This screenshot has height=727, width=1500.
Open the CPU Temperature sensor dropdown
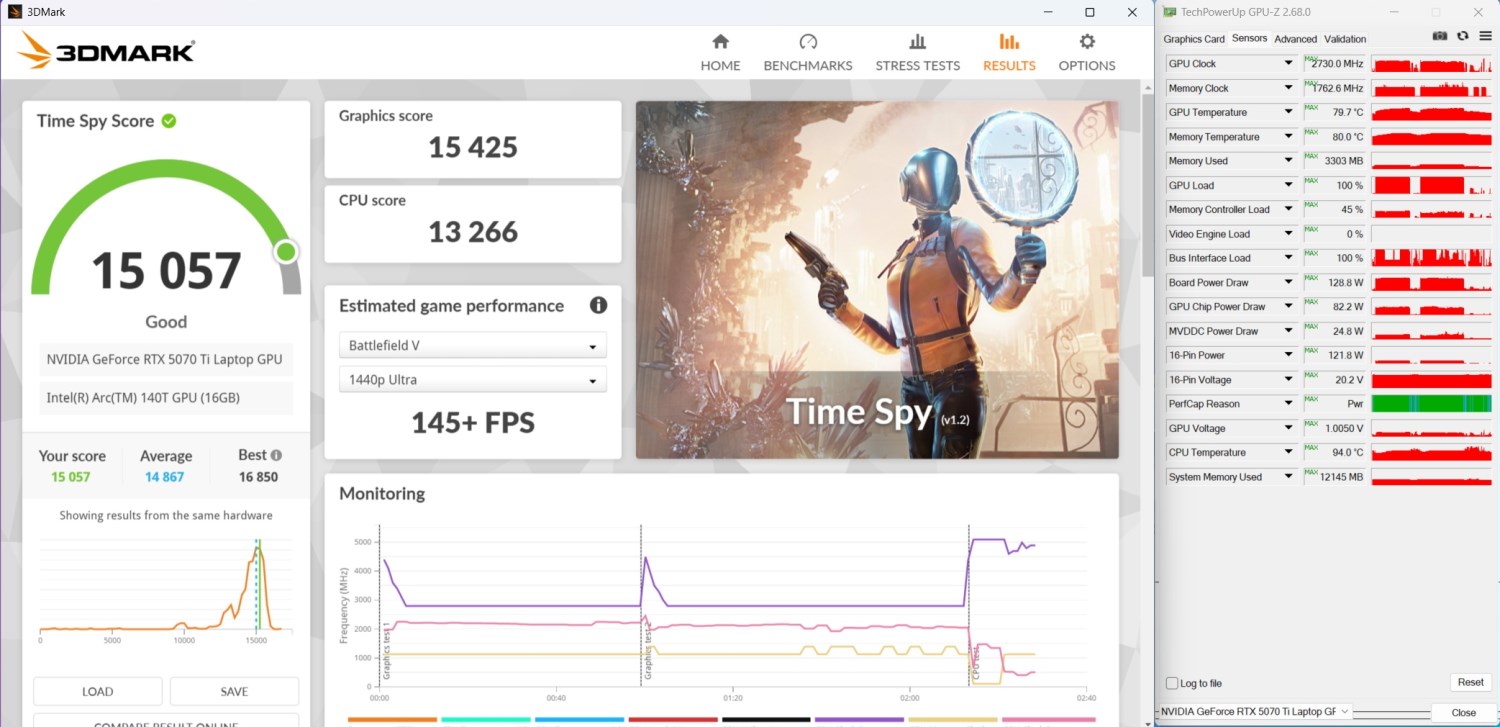[x=1289, y=453]
